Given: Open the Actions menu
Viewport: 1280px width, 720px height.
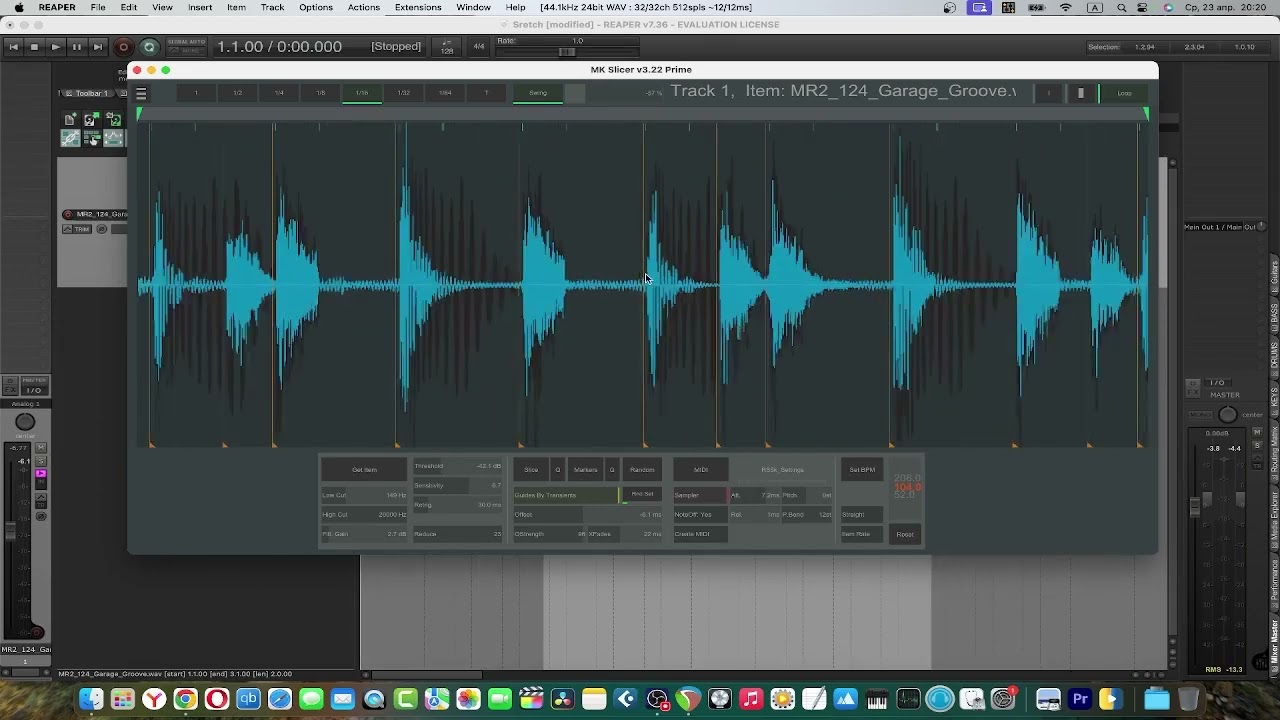Looking at the screenshot, I should pyautogui.click(x=363, y=7).
